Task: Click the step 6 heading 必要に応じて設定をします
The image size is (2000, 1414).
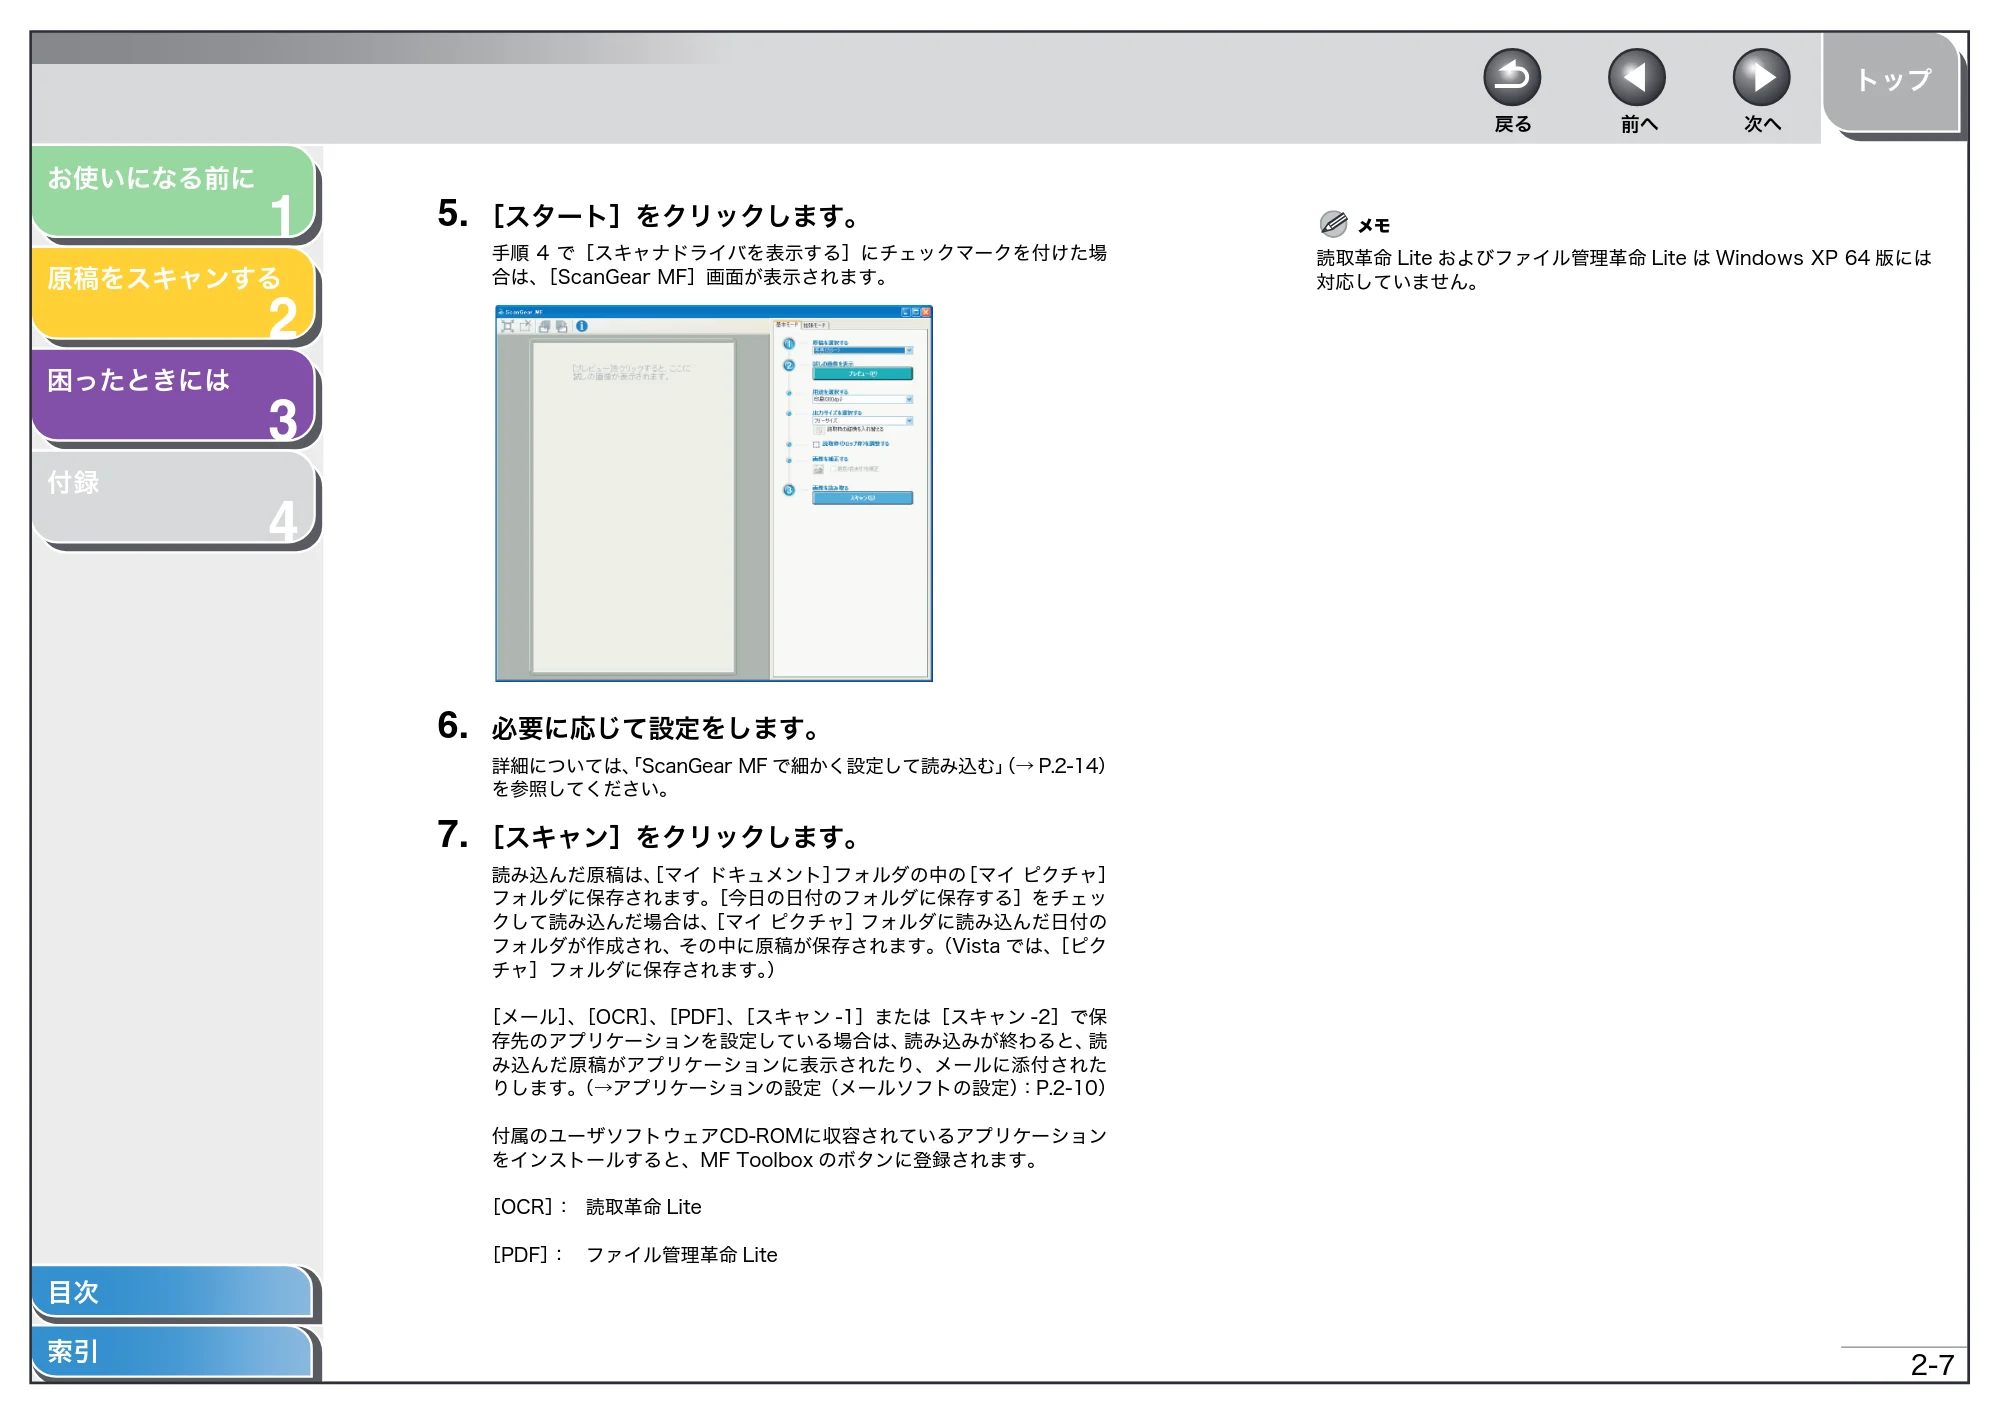Action: click(x=656, y=728)
